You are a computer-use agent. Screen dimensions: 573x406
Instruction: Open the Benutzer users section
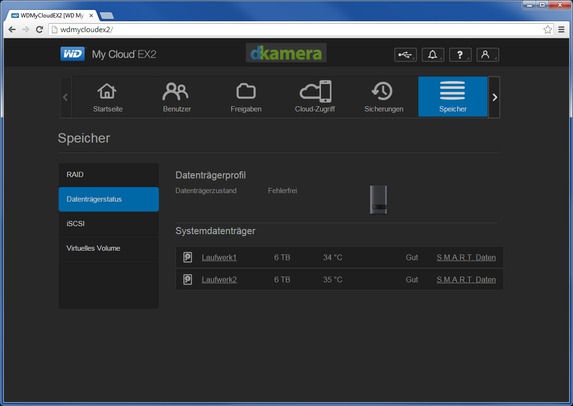pyautogui.click(x=177, y=97)
